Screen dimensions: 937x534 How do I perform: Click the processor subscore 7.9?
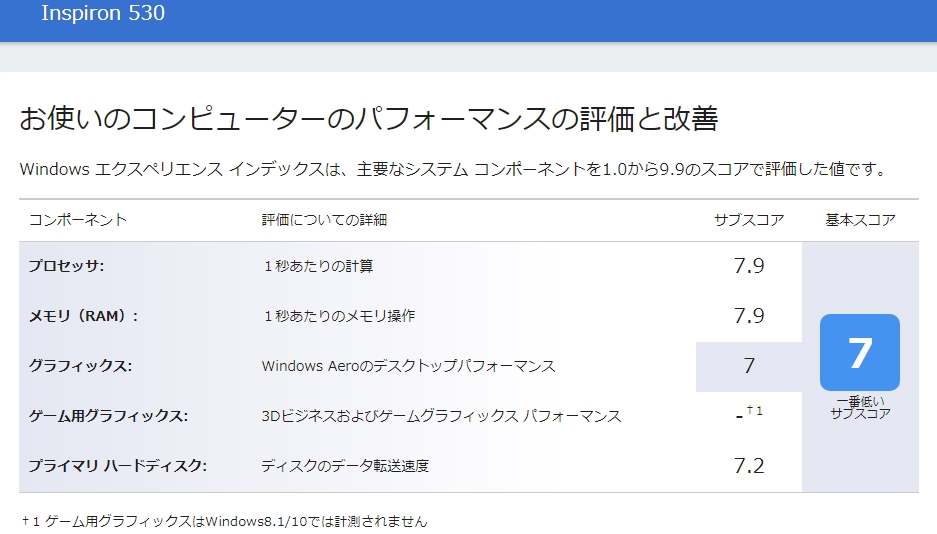pyautogui.click(x=749, y=266)
